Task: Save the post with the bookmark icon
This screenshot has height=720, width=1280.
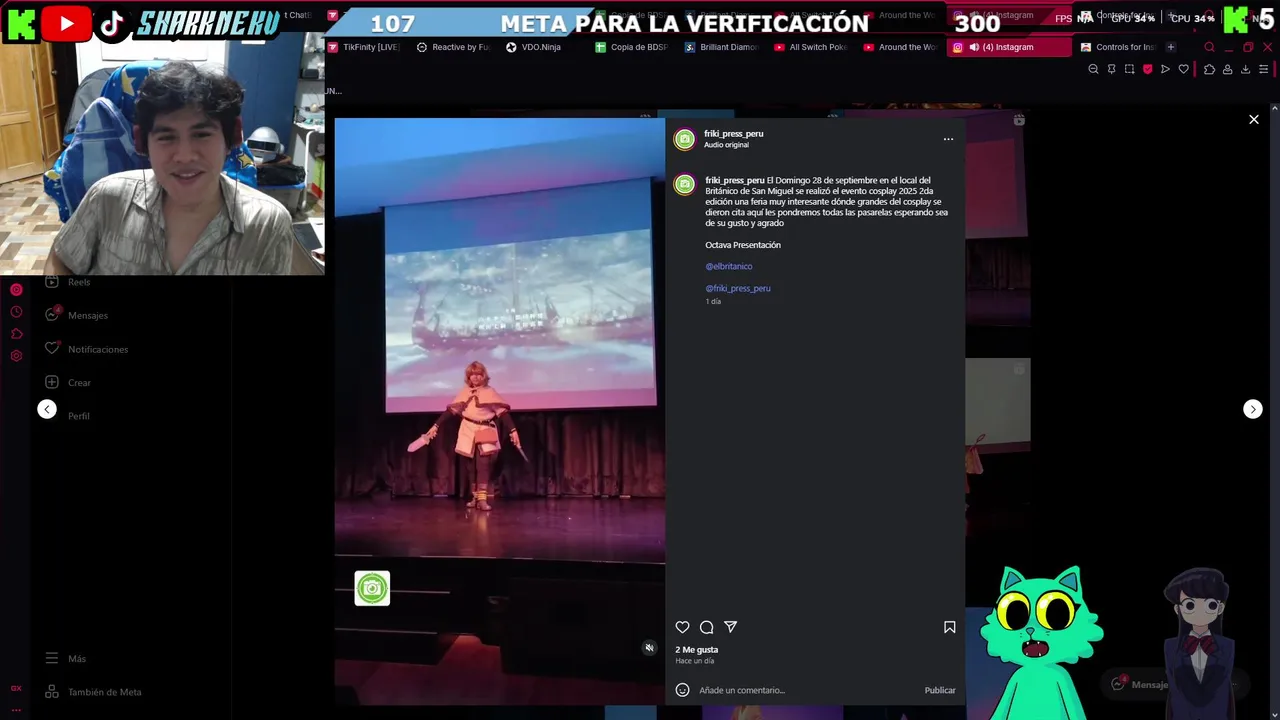Action: point(949,627)
